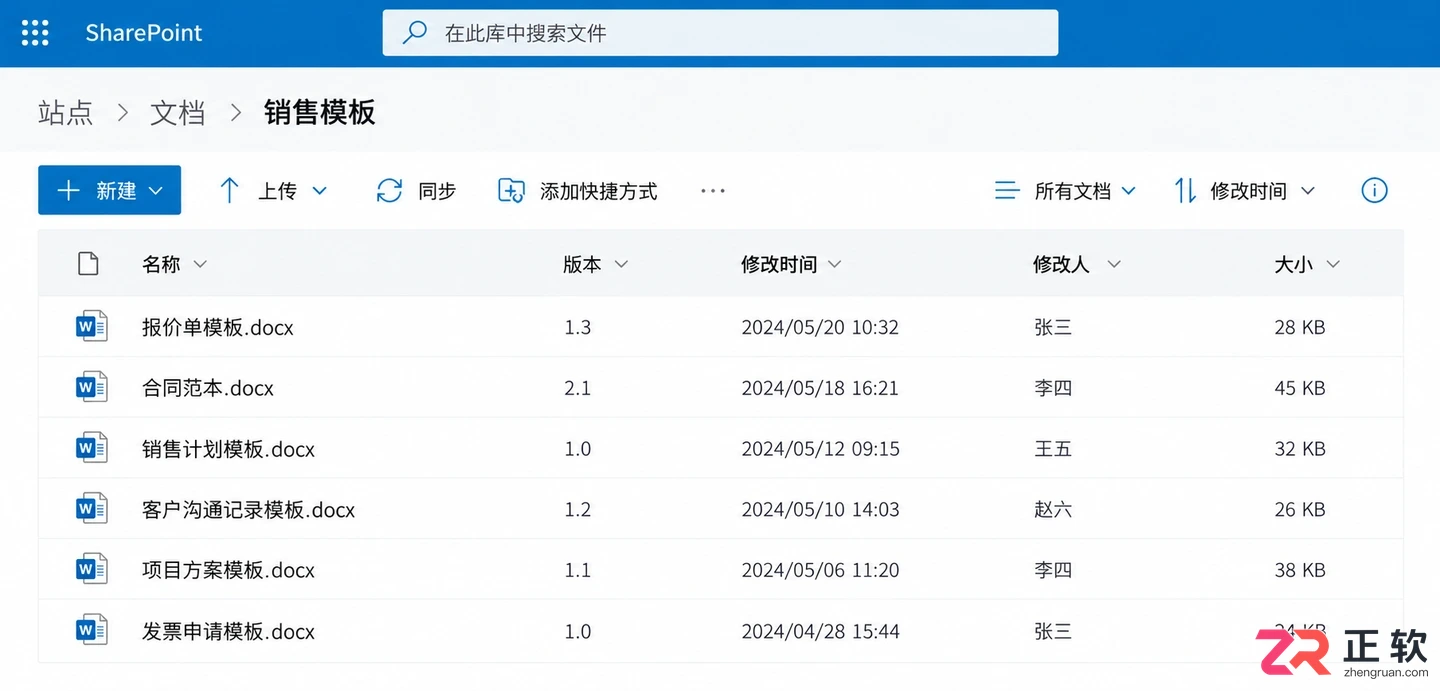
Task: Click the file type column header icon
Action: pyautogui.click(x=88, y=264)
